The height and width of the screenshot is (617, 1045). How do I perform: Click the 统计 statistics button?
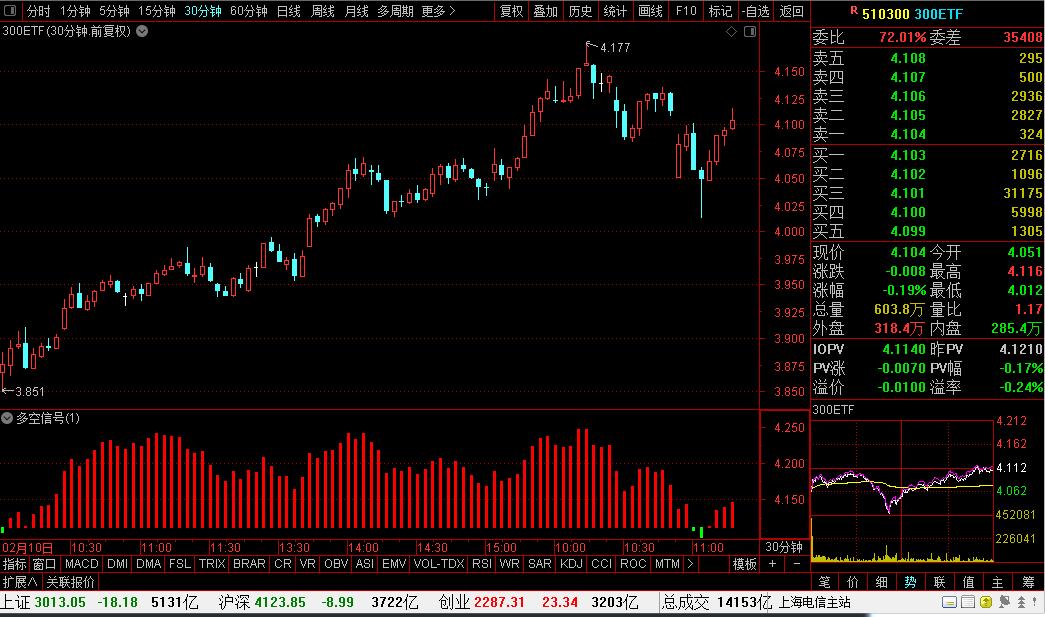click(x=614, y=11)
